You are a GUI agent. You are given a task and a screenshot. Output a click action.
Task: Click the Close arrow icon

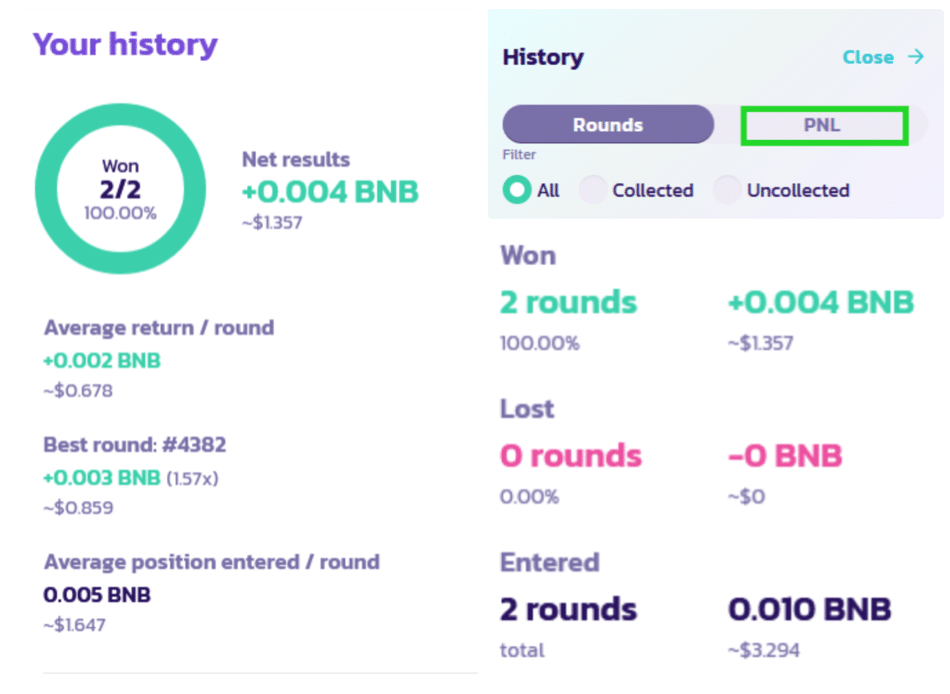coord(915,57)
